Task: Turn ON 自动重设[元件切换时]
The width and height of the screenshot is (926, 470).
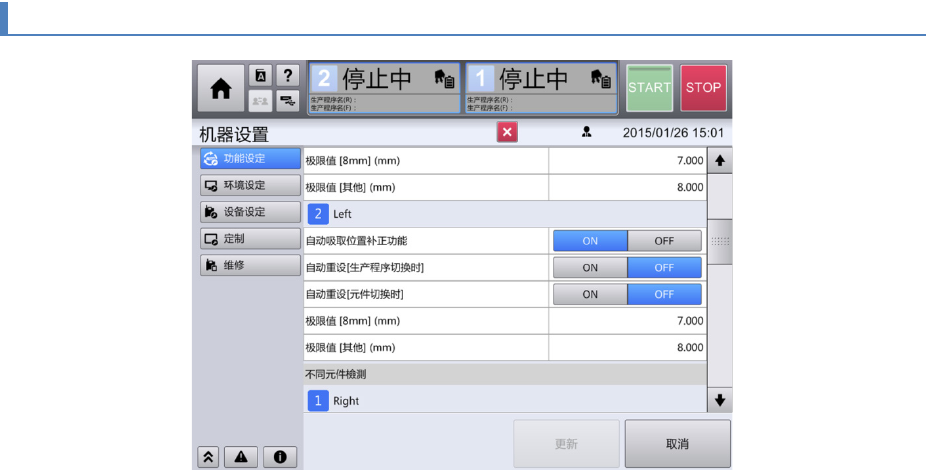Action: [x=590, y=294]
